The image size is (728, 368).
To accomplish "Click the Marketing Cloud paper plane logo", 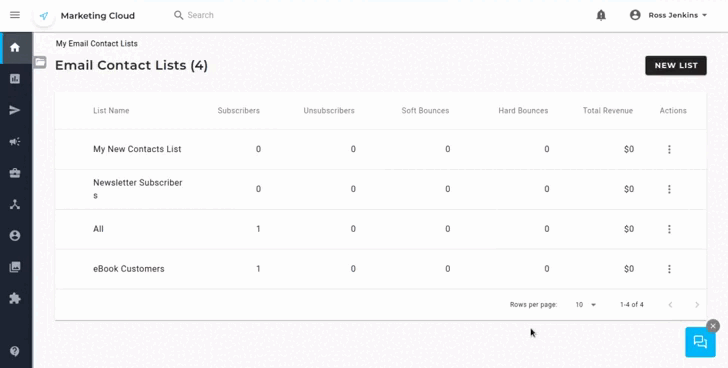I will click(x=44, y=16).
